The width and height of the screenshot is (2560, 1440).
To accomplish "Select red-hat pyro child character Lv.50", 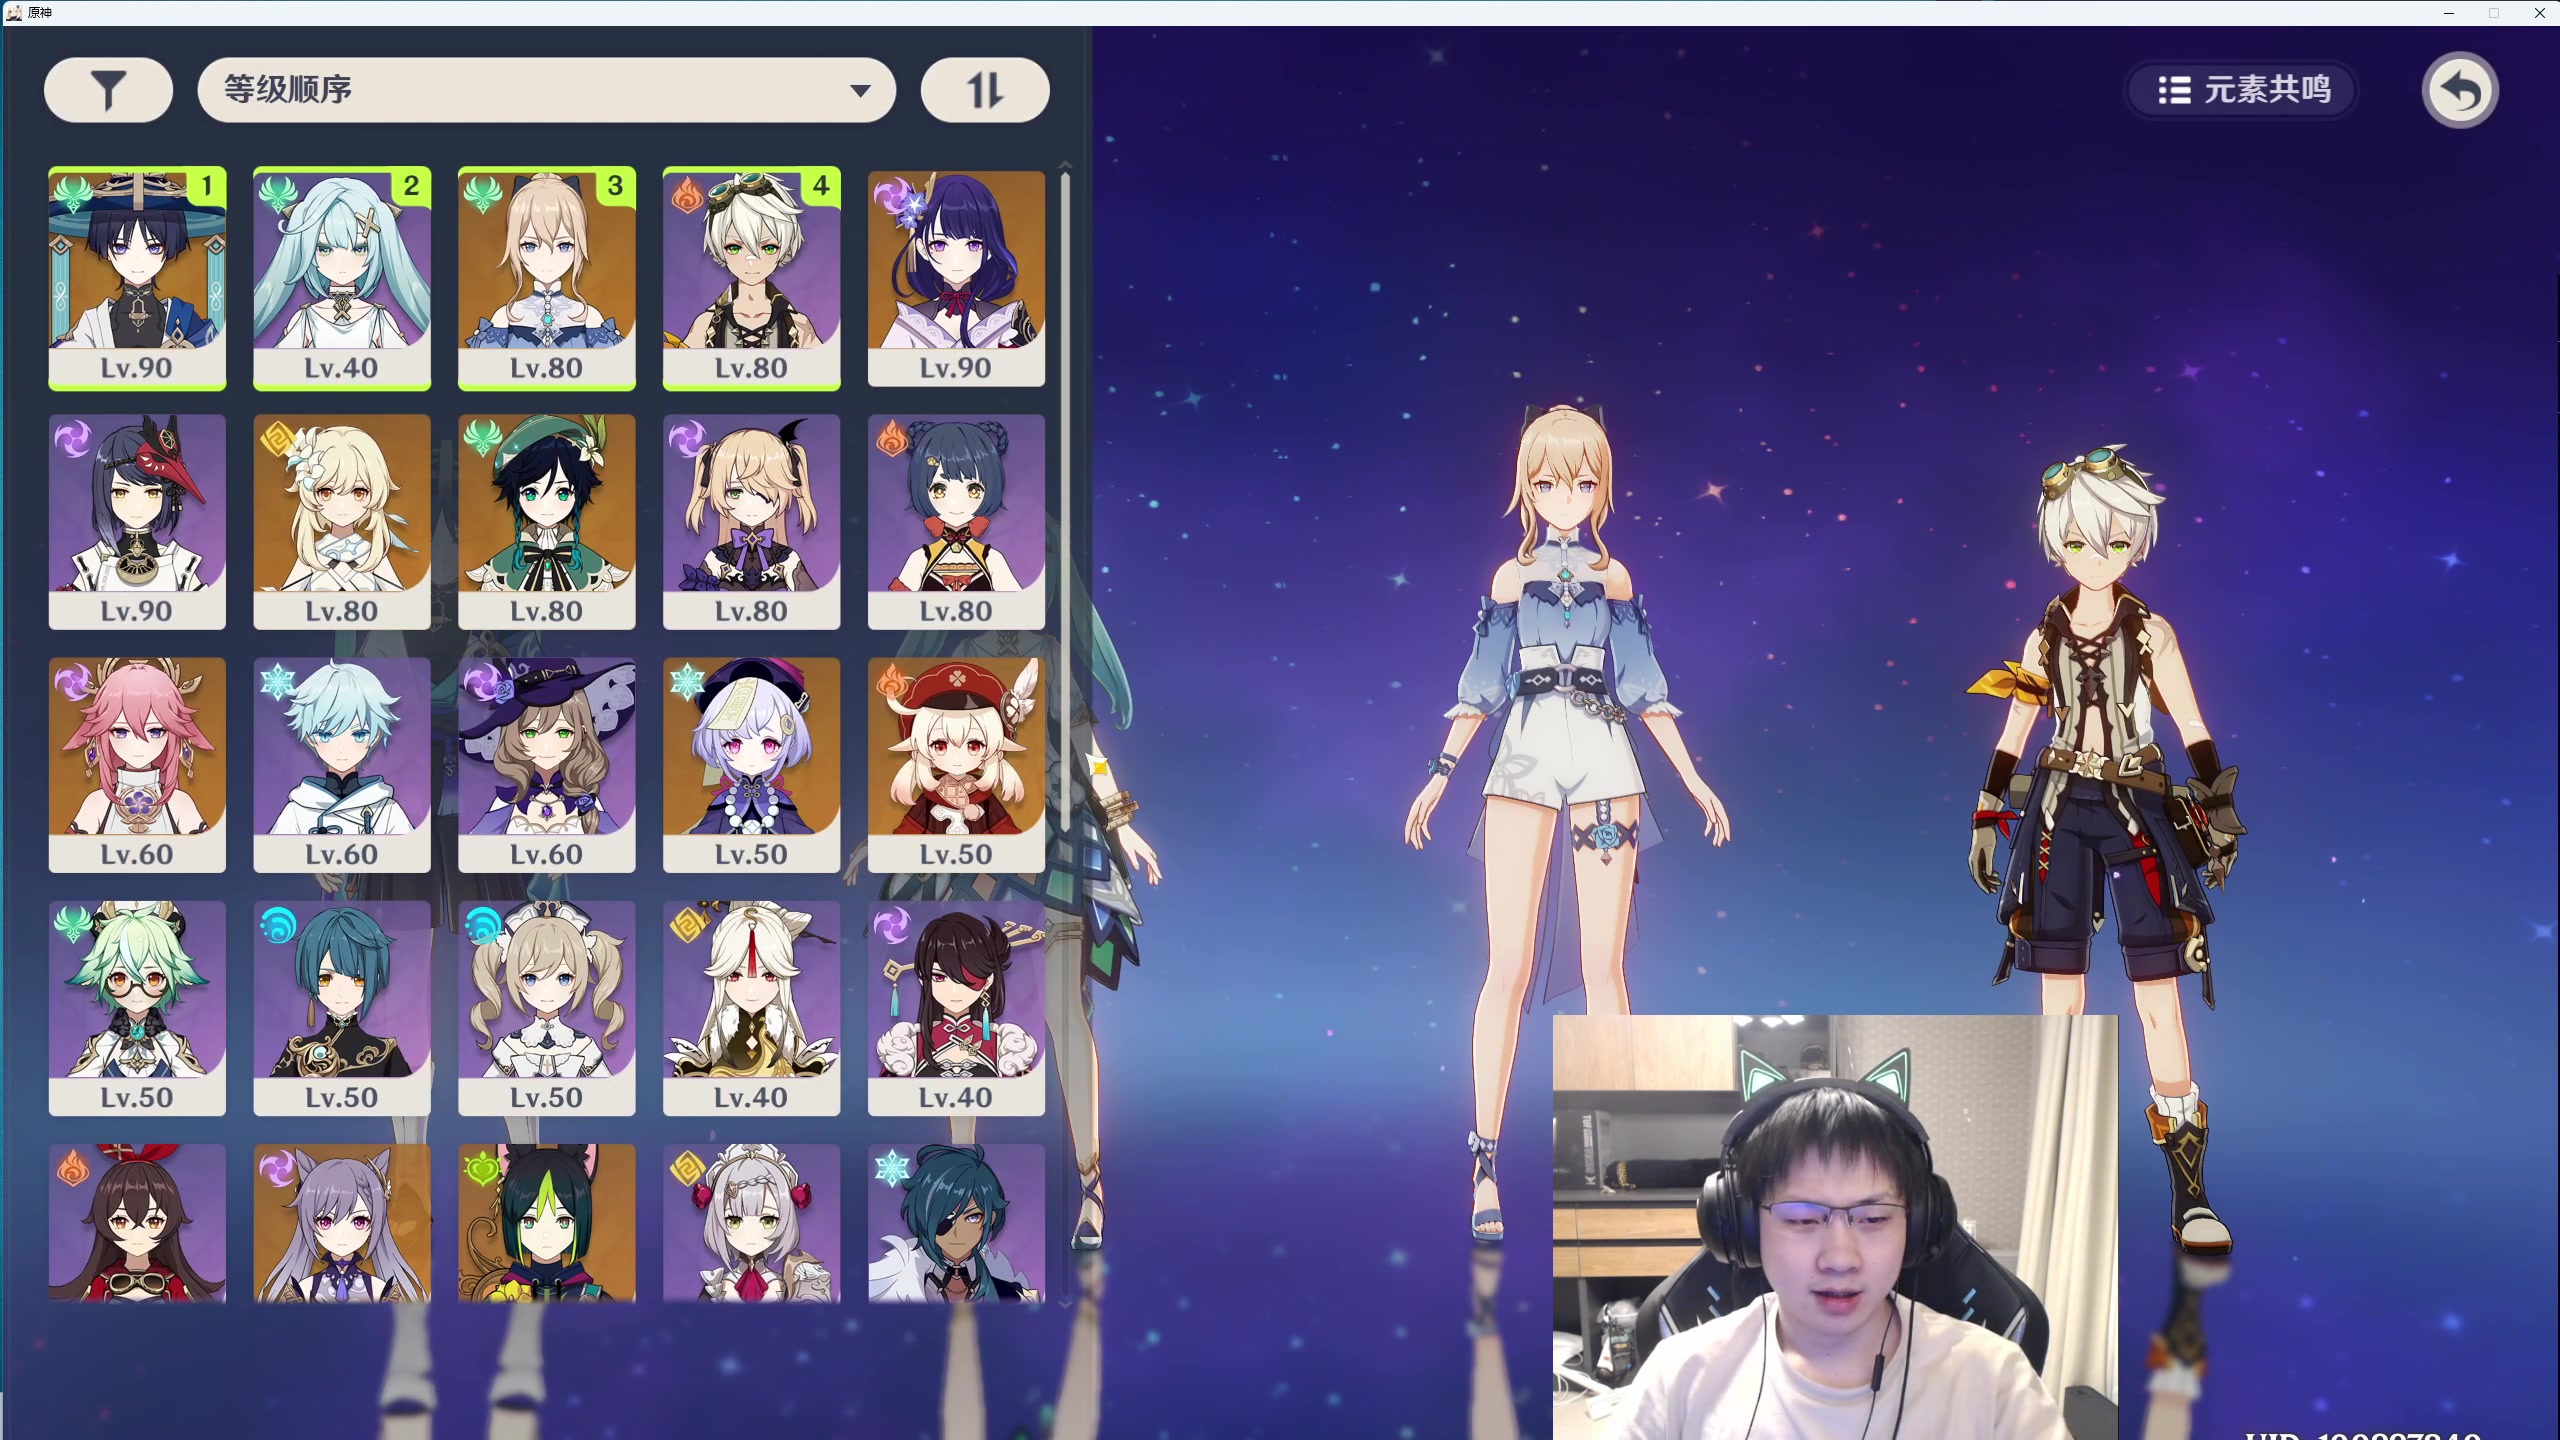I will pos(956,763).
